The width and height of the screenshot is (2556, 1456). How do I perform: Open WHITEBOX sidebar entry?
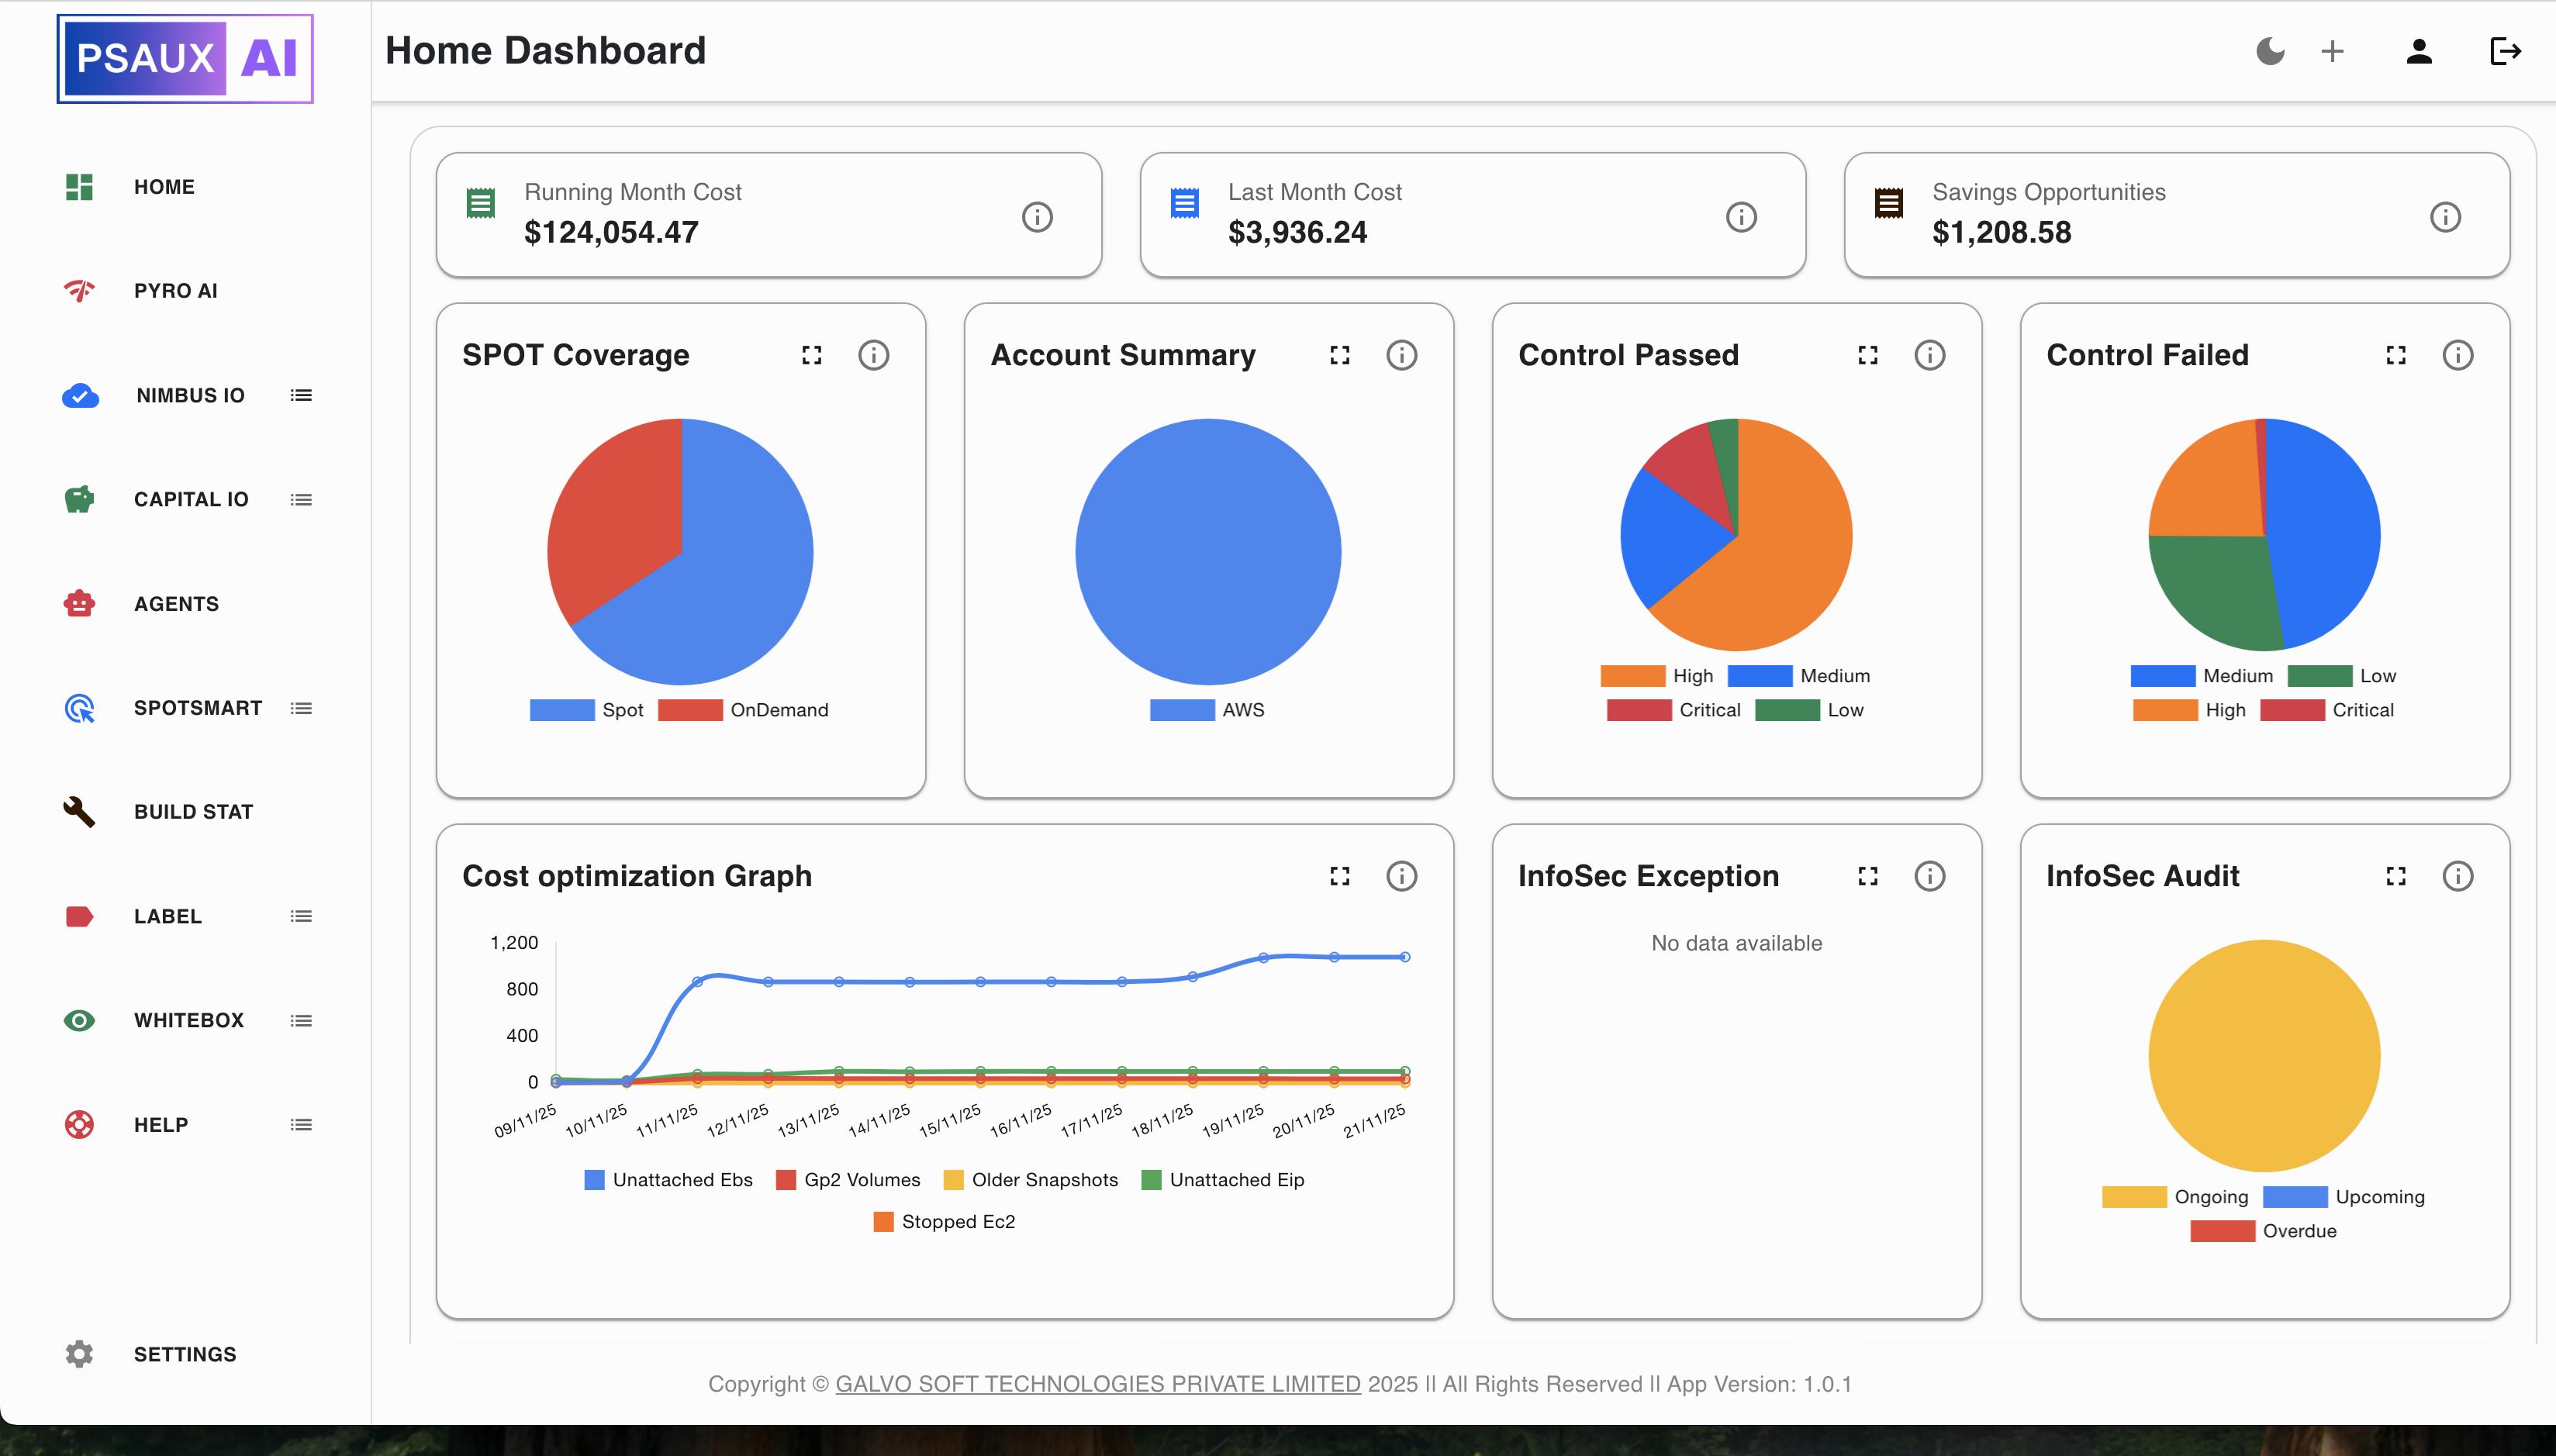point(188,1021)
